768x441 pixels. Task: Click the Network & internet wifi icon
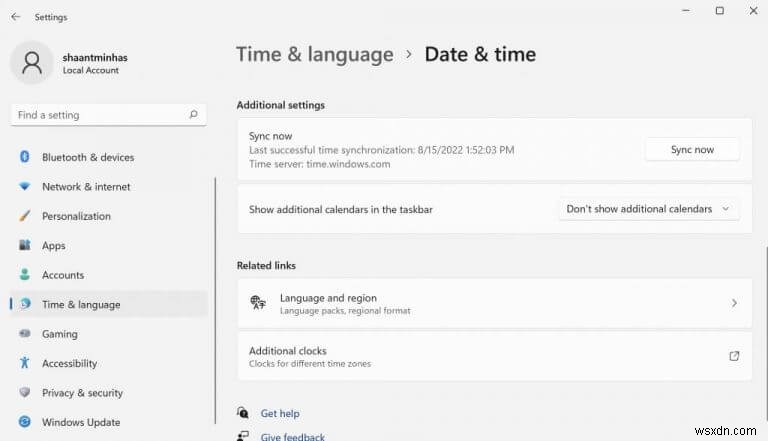pyautogui.click(x=25, y=187)
